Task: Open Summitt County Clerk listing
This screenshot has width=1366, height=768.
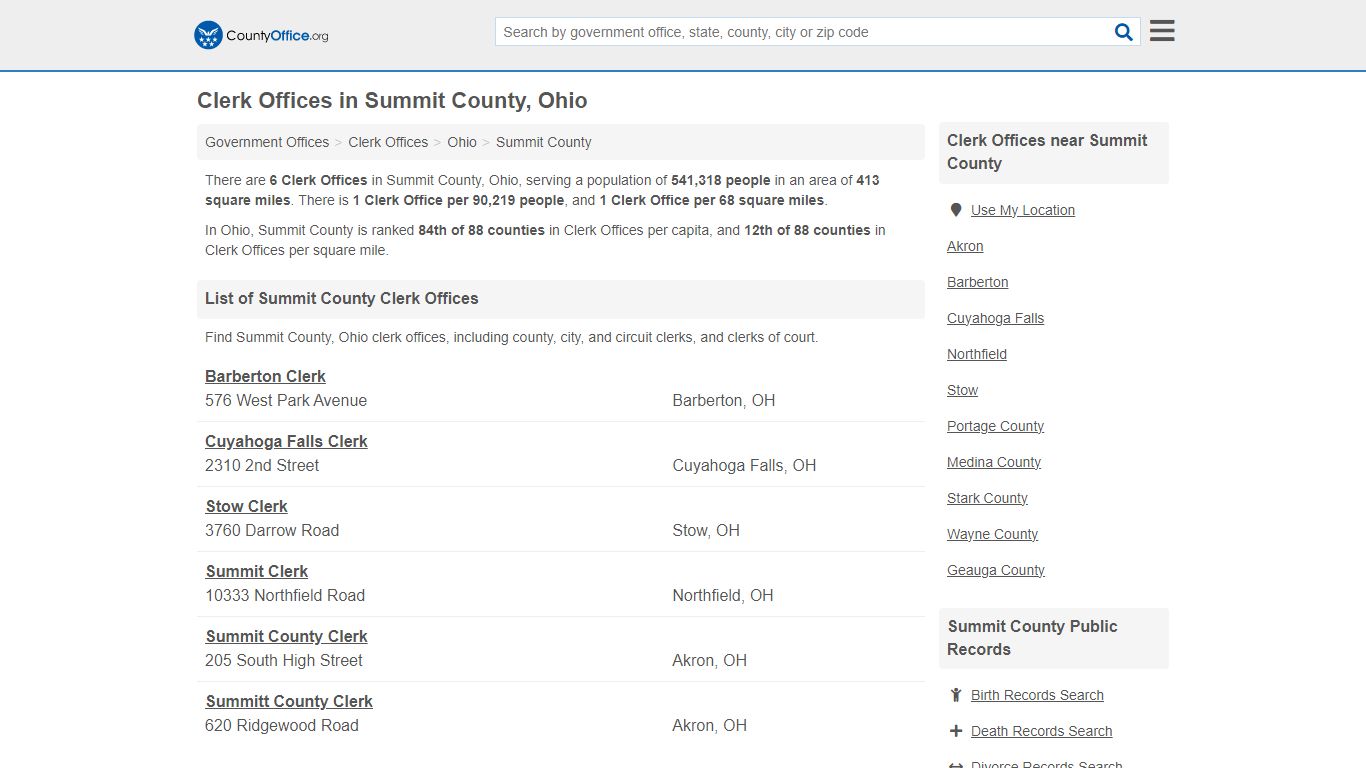Action: click(289, 701)
